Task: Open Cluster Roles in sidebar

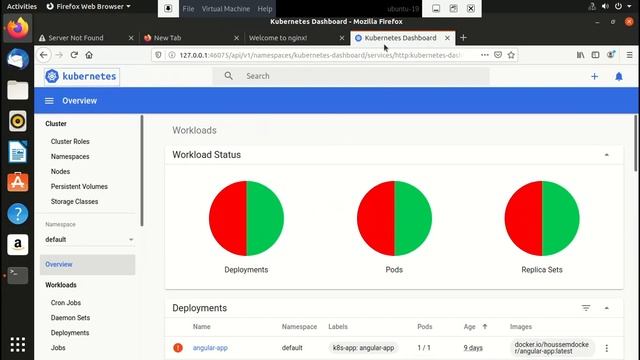Action: (70, 141)
